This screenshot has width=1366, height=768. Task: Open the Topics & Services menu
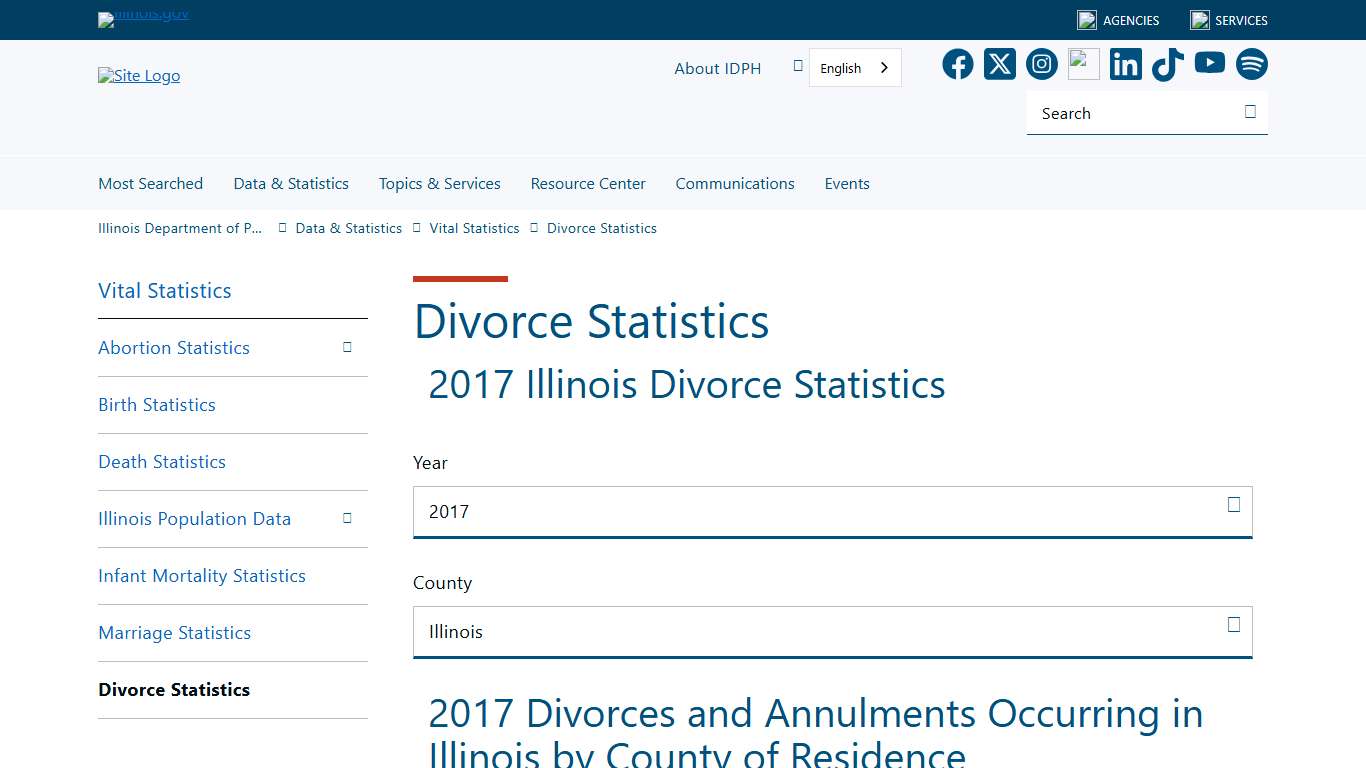coord(439,183)
